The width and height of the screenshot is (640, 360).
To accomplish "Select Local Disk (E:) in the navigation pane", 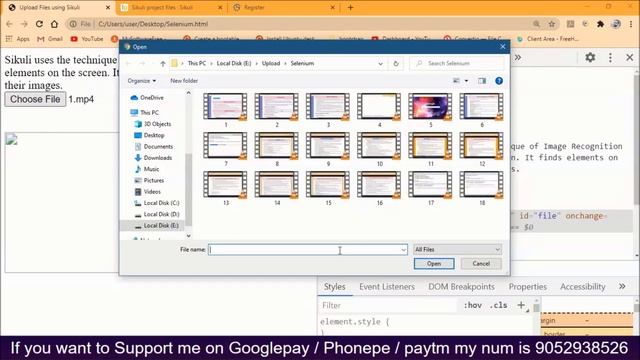I will (161, 225).
